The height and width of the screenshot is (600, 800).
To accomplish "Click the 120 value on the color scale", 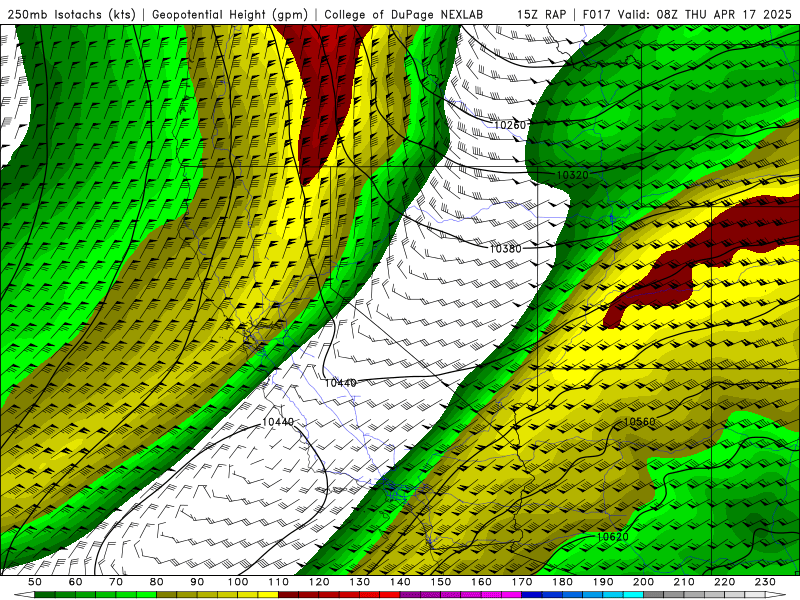I will (x=319, y=582).
